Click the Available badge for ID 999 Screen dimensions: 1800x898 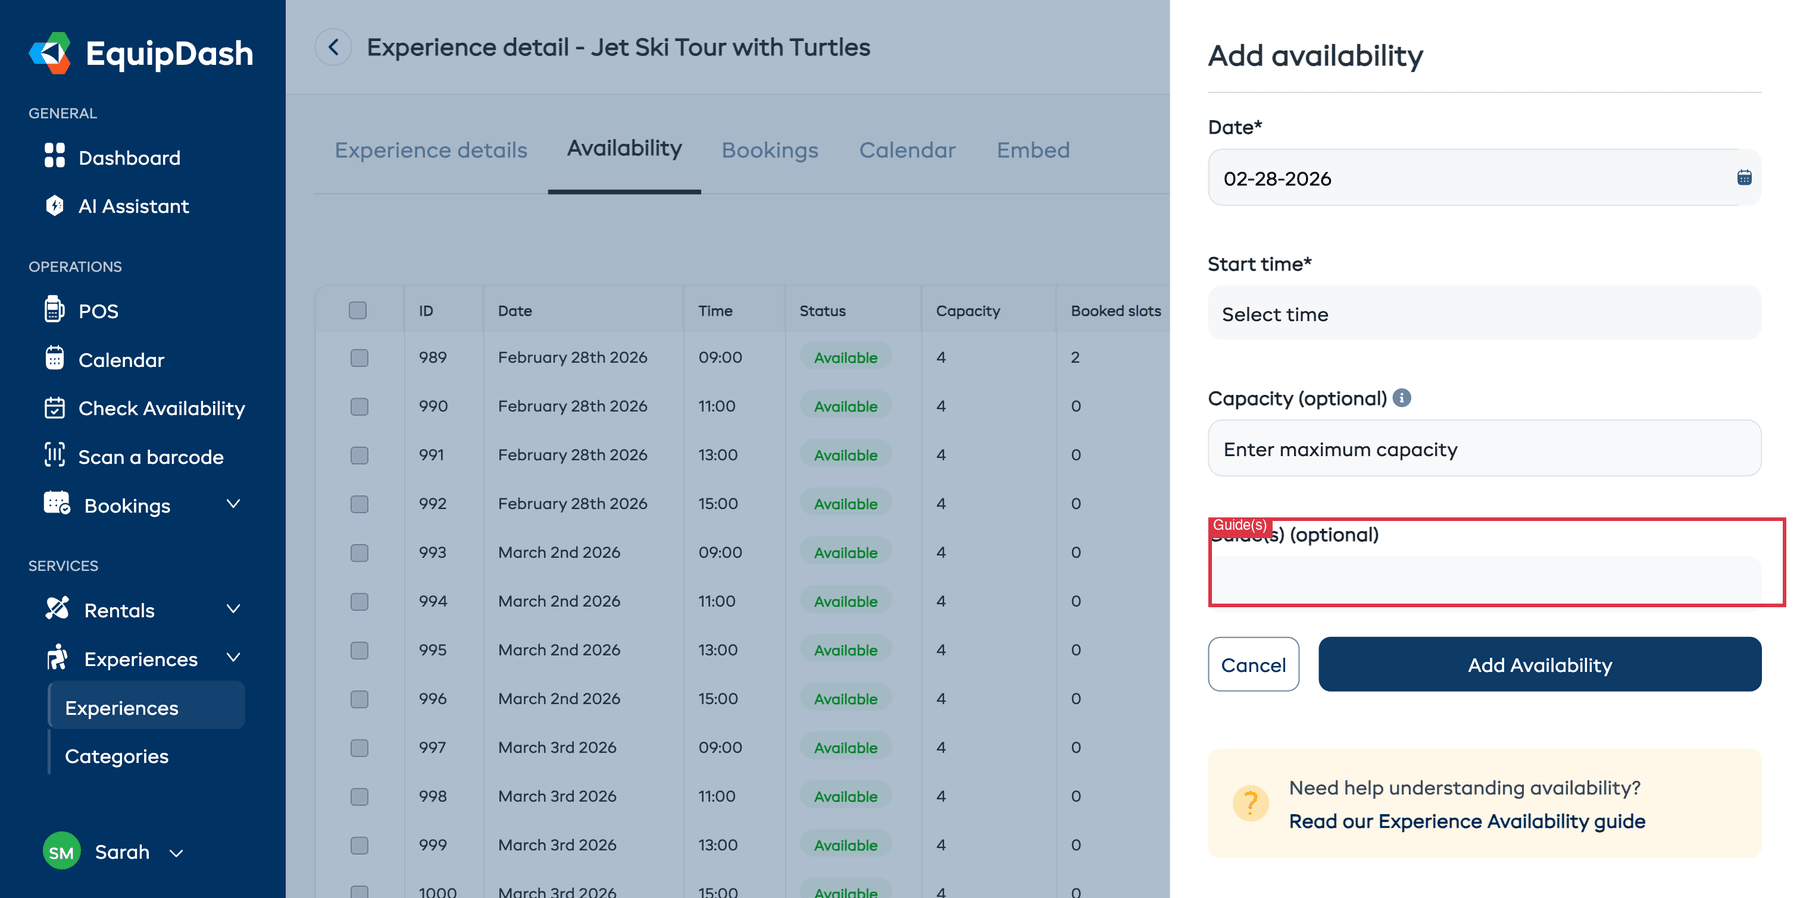coord(846,845)
